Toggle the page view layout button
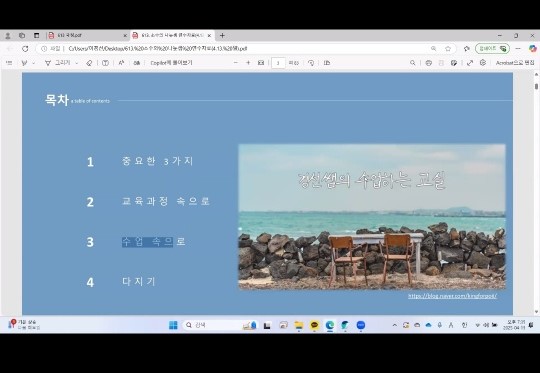This screenshot has height=373, width=540. tap(327, 63)
